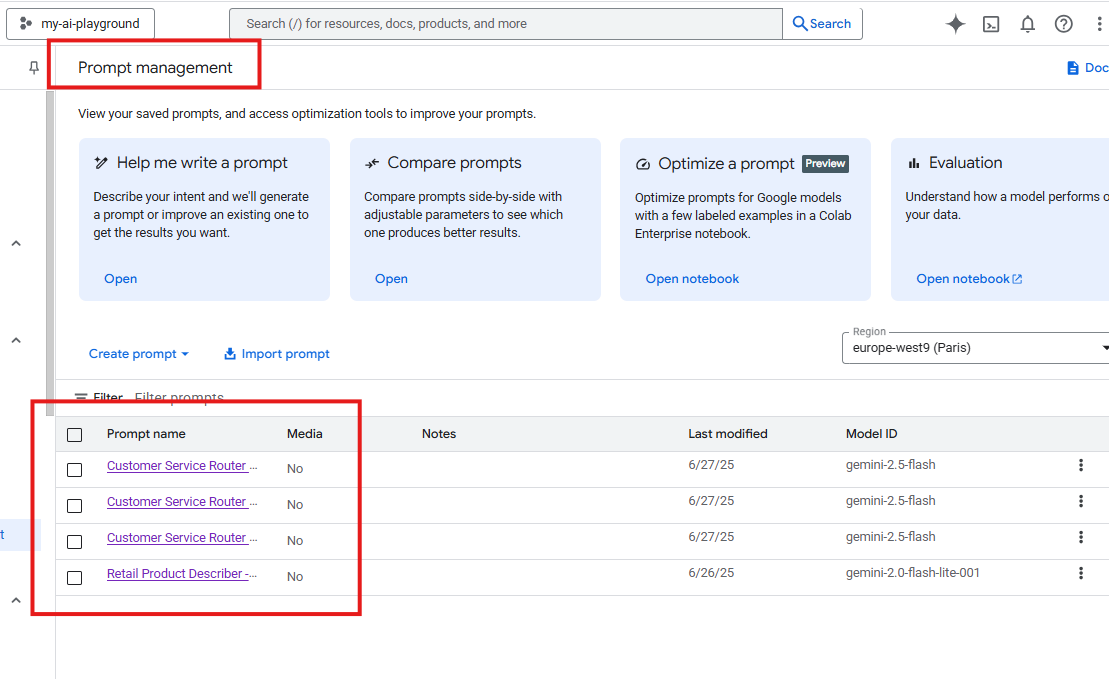
Task: Open the my-ai-playground project selector
Action: (x=80, y=23)
